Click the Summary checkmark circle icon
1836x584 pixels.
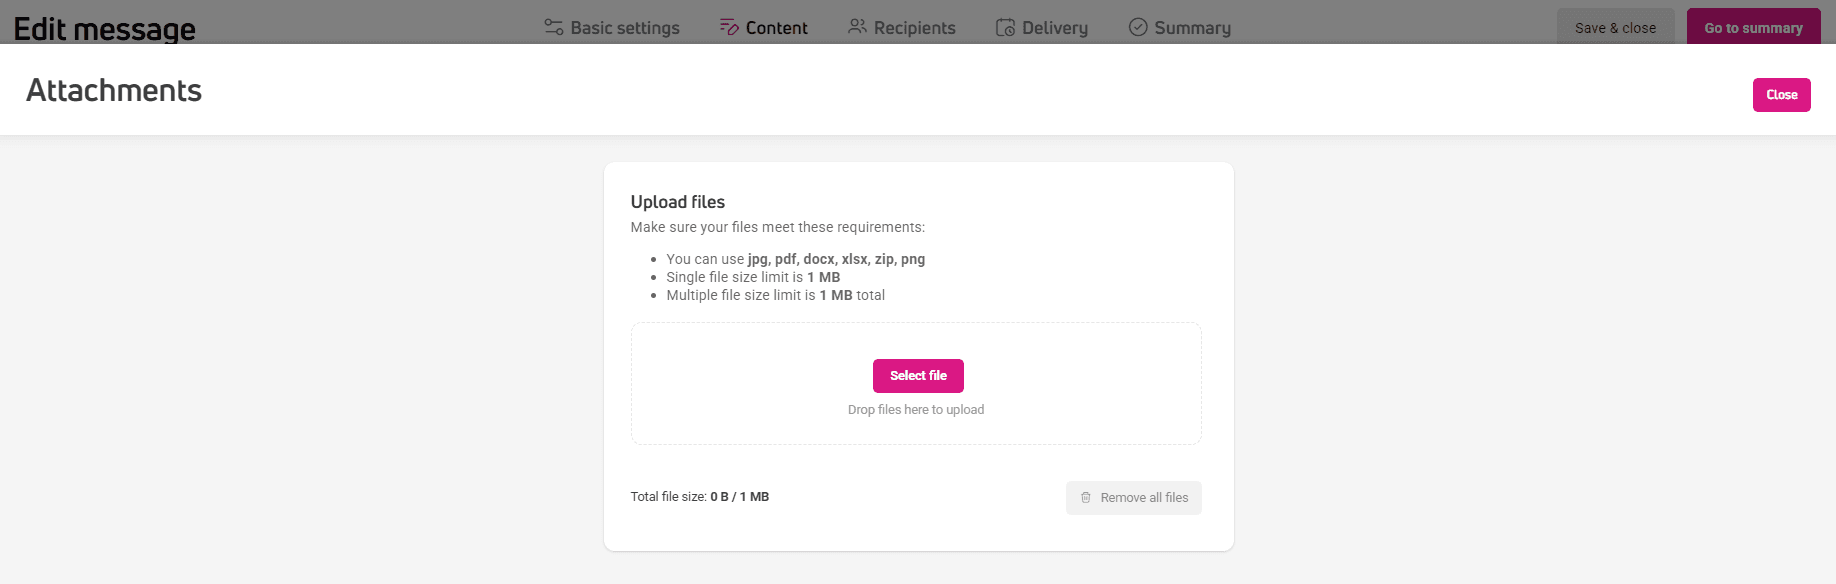coord(1138,27)
